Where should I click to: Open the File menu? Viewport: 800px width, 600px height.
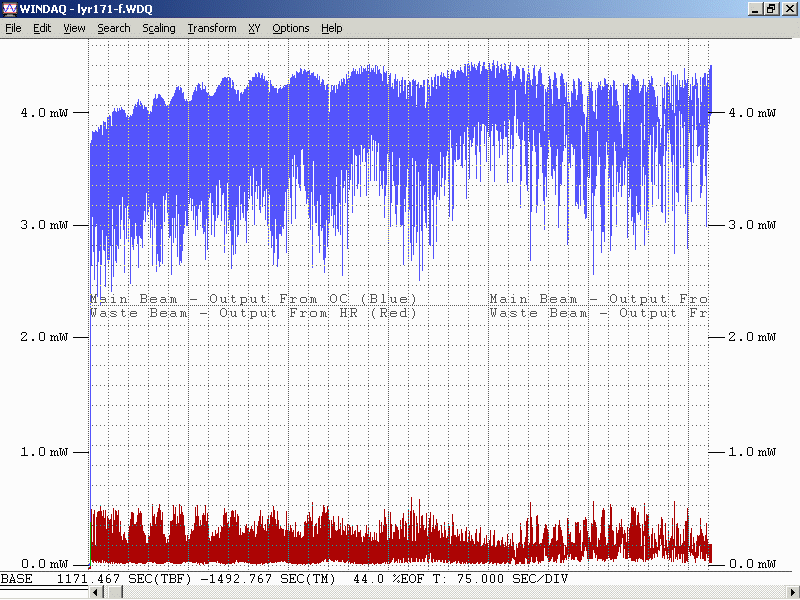click(13, 28)
